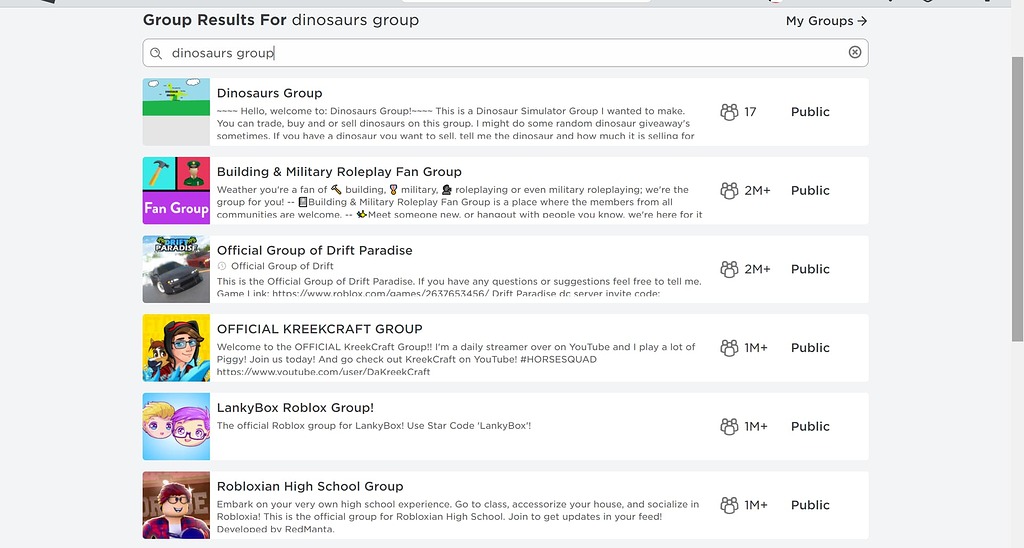Viewport: 1024px width, 548px height.
Task: Select Robloxian High School Group title
Action: click(x=310, y=486)
